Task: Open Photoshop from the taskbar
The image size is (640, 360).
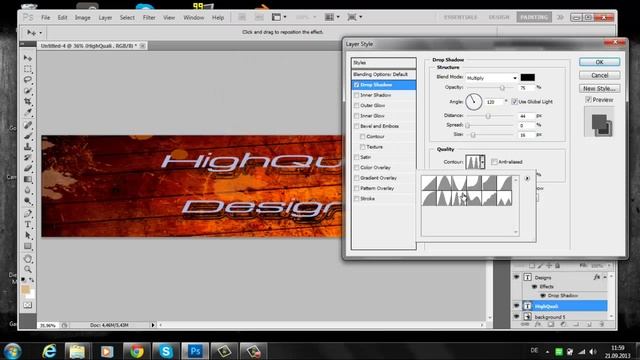Action: pyautogui.click(x=195, y=351)
